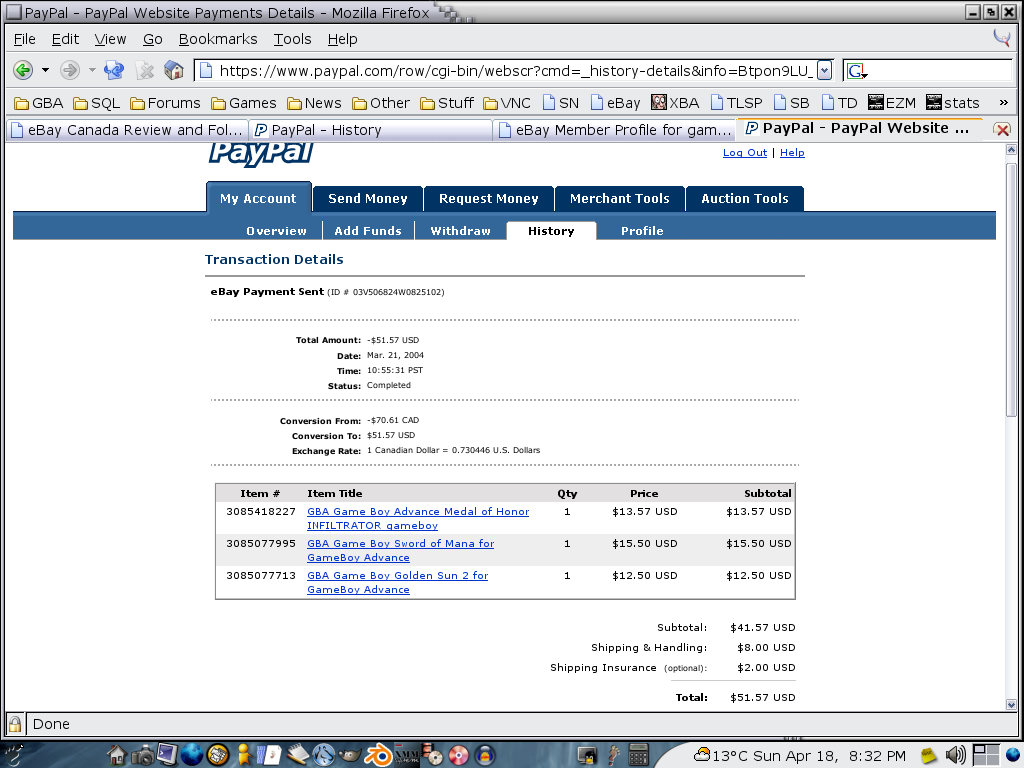Open the Forums bookmarks folder
The image size is (1024, 768).
(165, 103)
